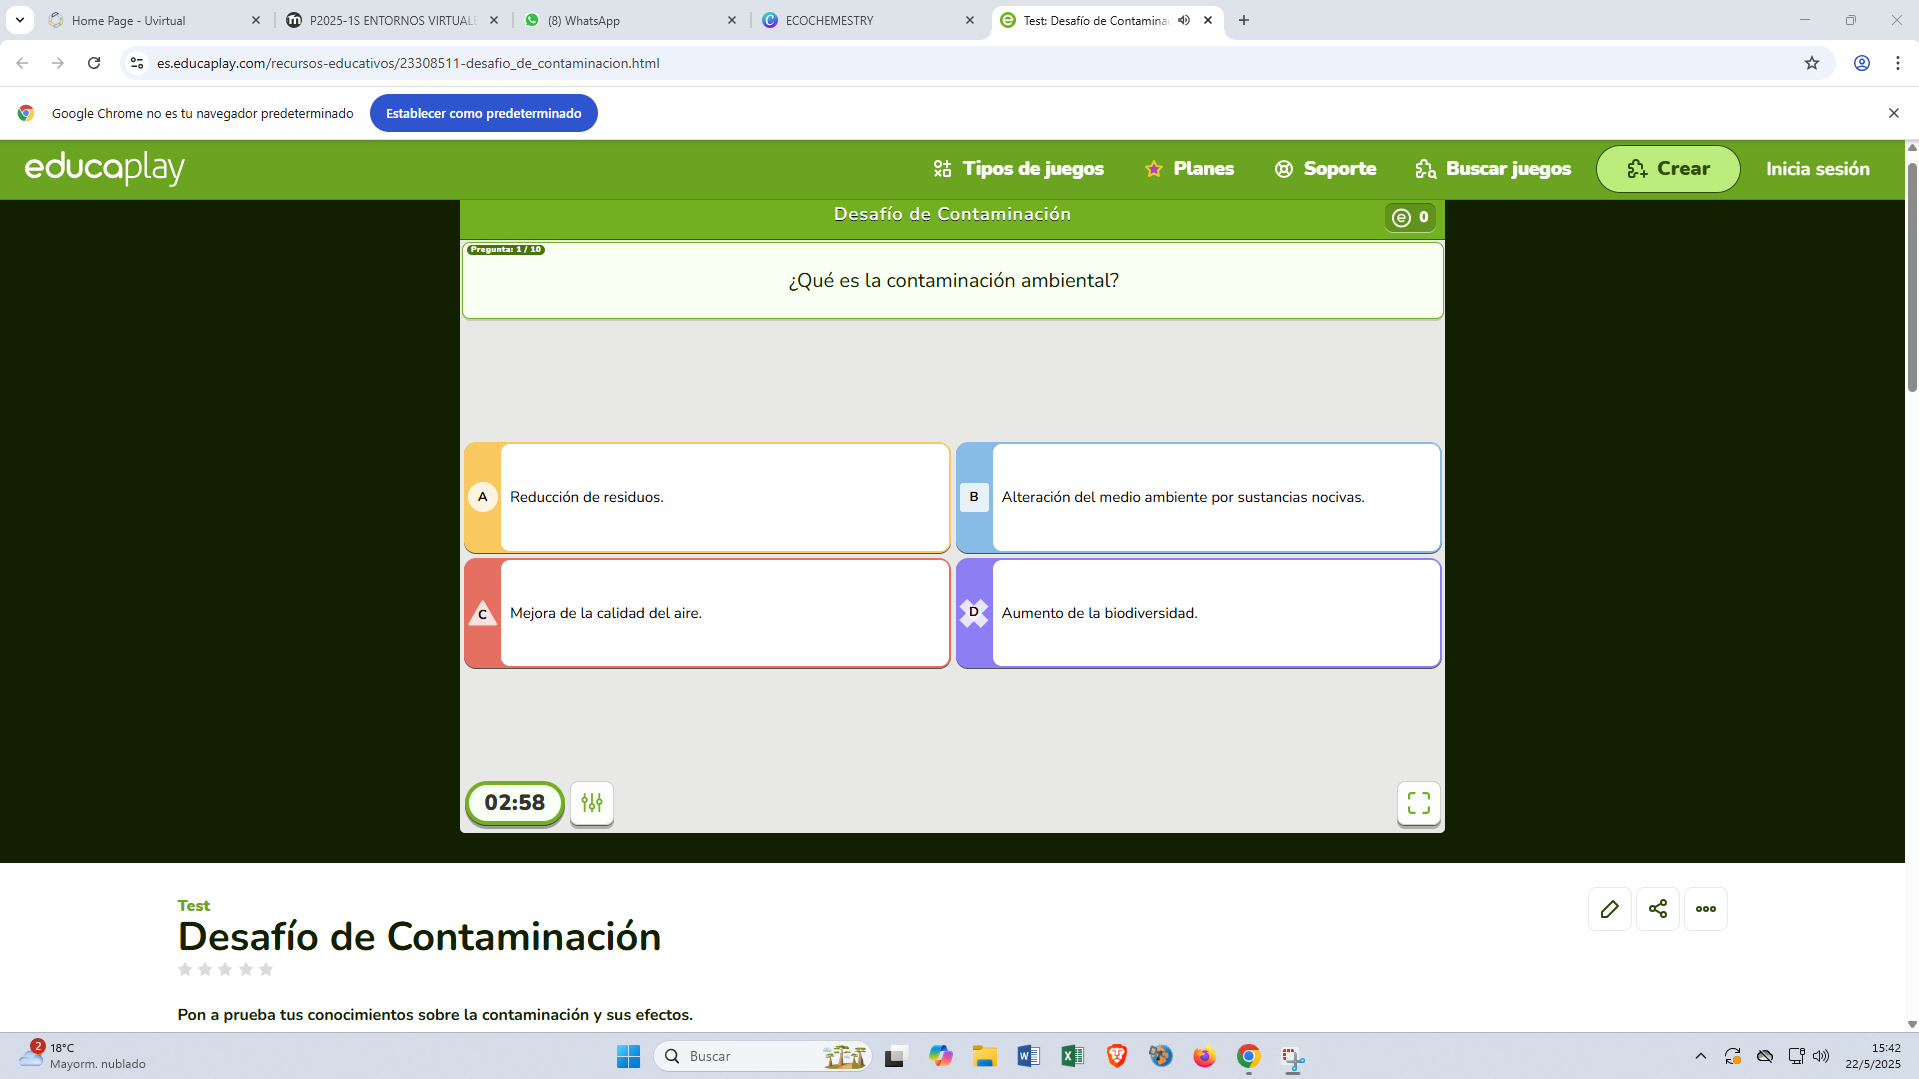The image size is (1919, 1079).
Task: Click the Test category label
Action: [x=194, y=906]
